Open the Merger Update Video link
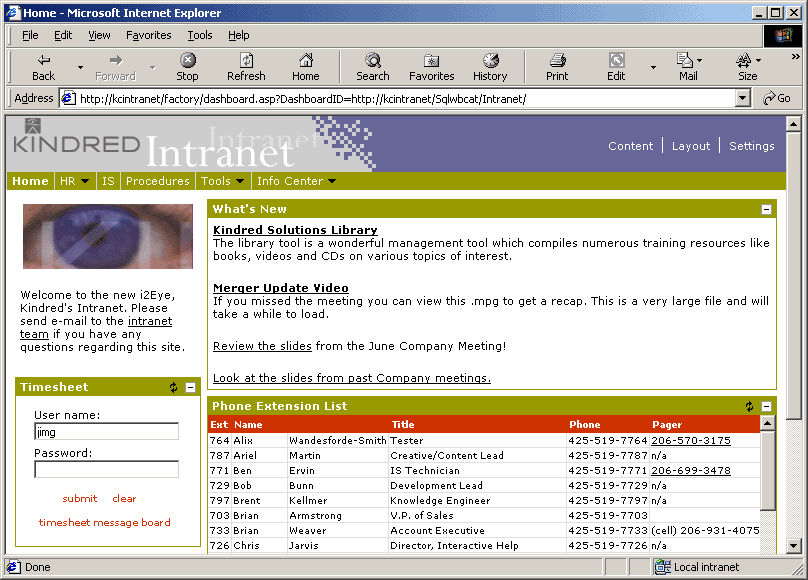Screen dimensions: 808x580 click(281, 288)
